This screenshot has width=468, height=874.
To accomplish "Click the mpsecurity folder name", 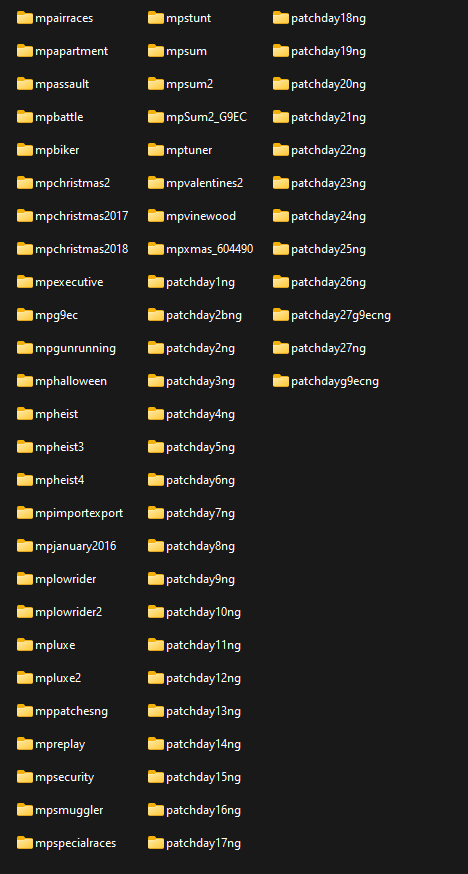I will coord(65,777).
